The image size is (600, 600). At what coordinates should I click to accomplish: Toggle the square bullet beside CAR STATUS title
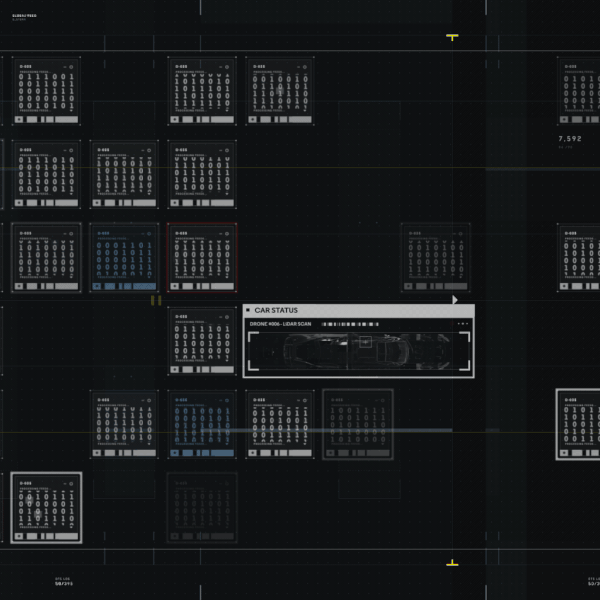(248, 311)
